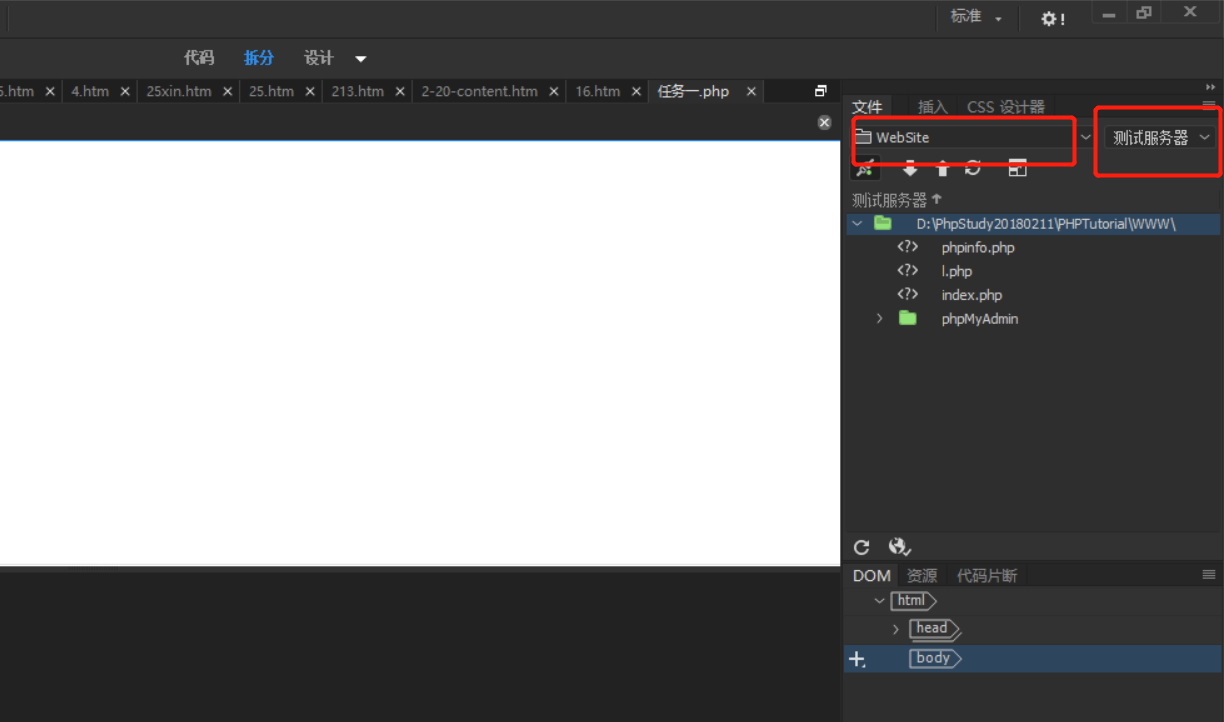The image size is (1224, 722).
Task: Open the Files panel options menu icon
Action: click(x=1209, y=106)
